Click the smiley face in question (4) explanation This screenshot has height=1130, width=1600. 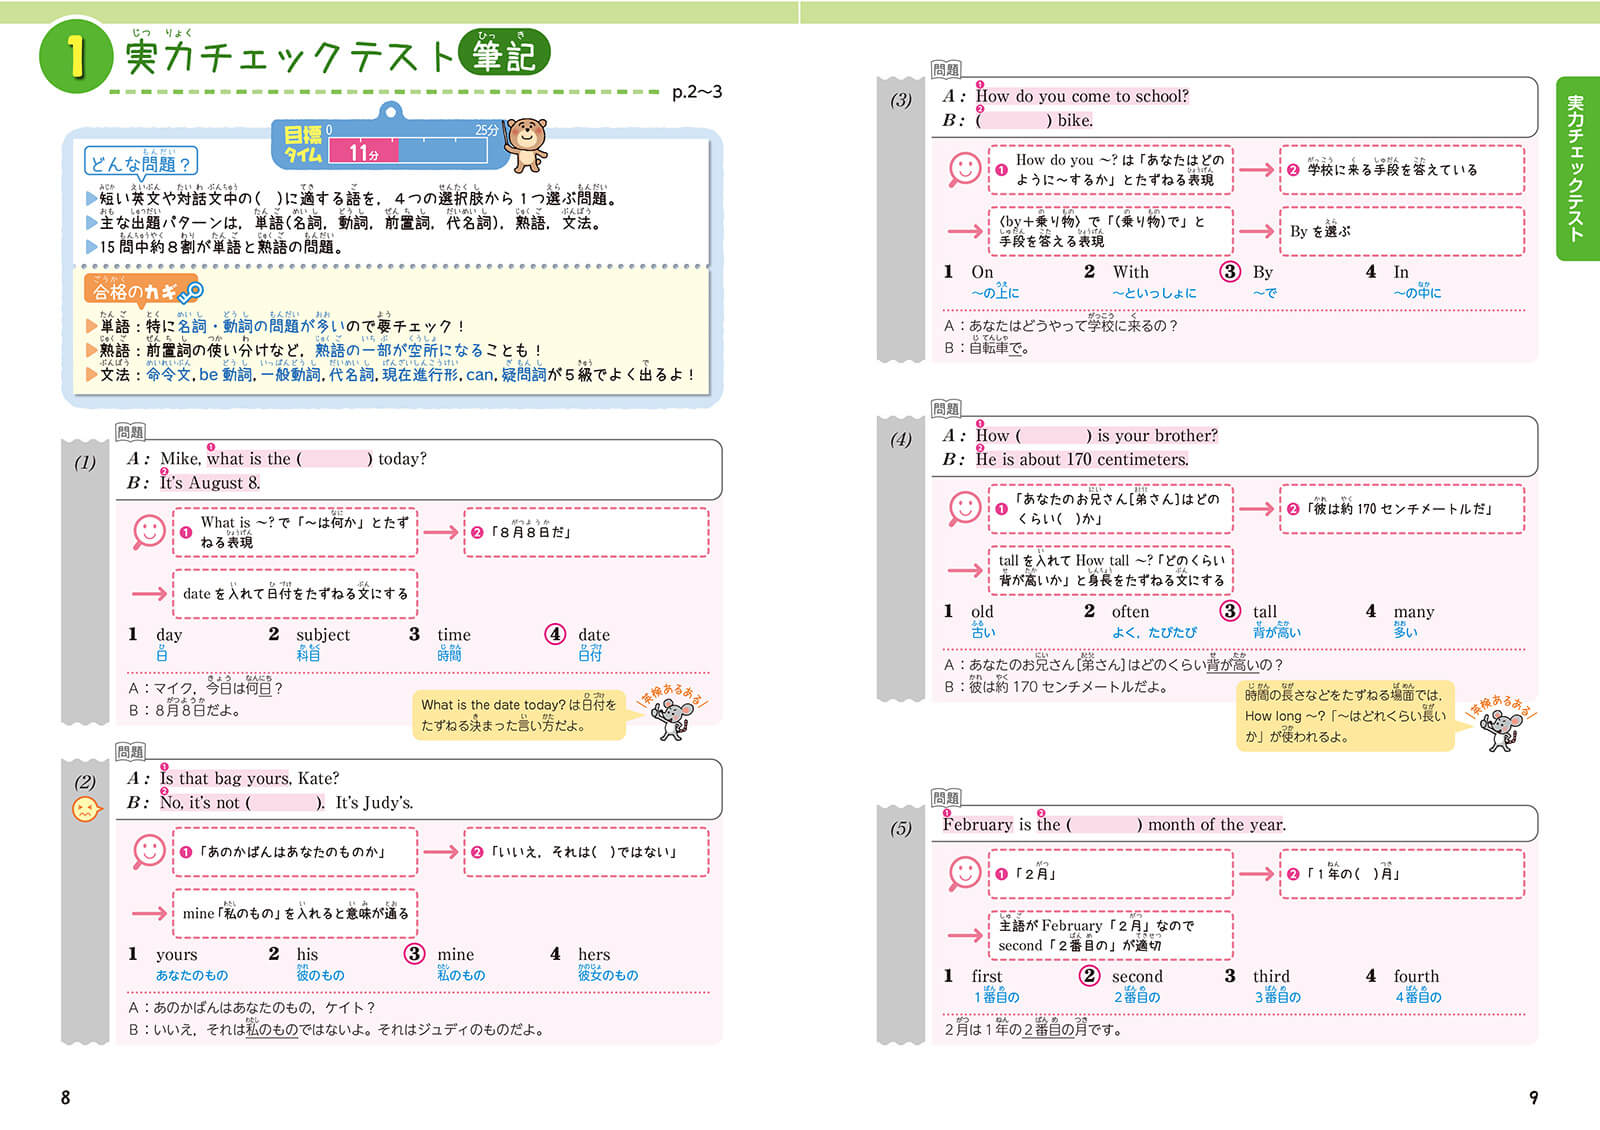965,508
